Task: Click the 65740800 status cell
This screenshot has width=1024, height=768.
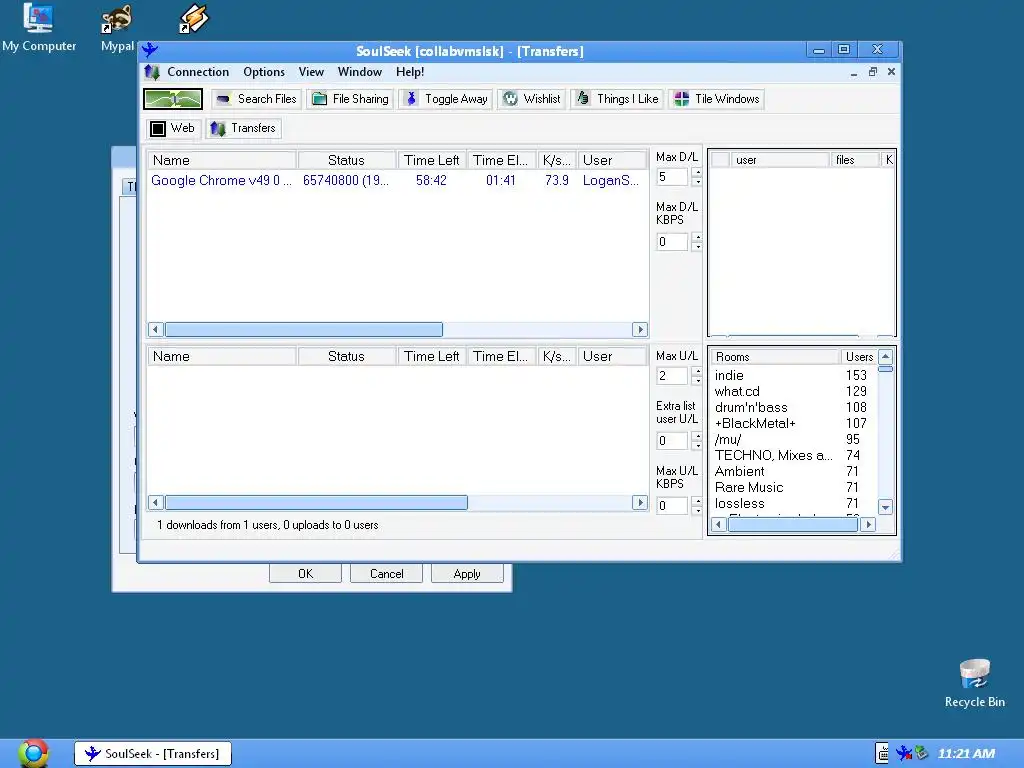Action: point(345,180)
